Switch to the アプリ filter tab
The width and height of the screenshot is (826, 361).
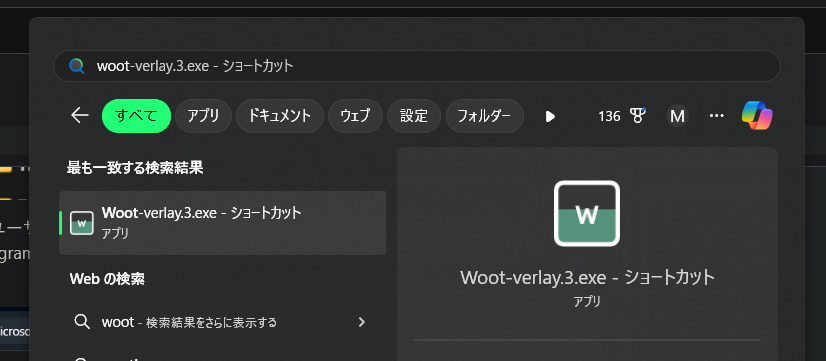[203, 116]
